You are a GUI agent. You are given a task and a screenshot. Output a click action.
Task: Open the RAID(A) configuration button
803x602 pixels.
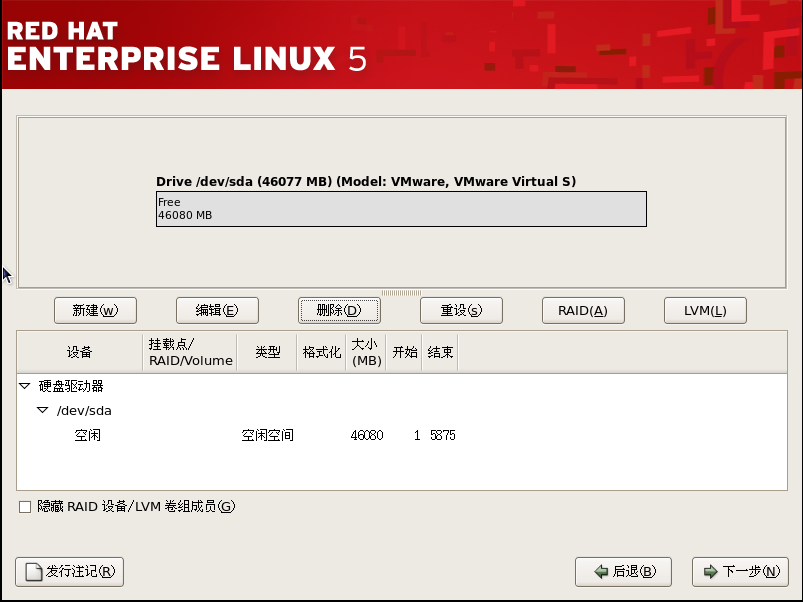pyautogui.click(x=583, y=310)
